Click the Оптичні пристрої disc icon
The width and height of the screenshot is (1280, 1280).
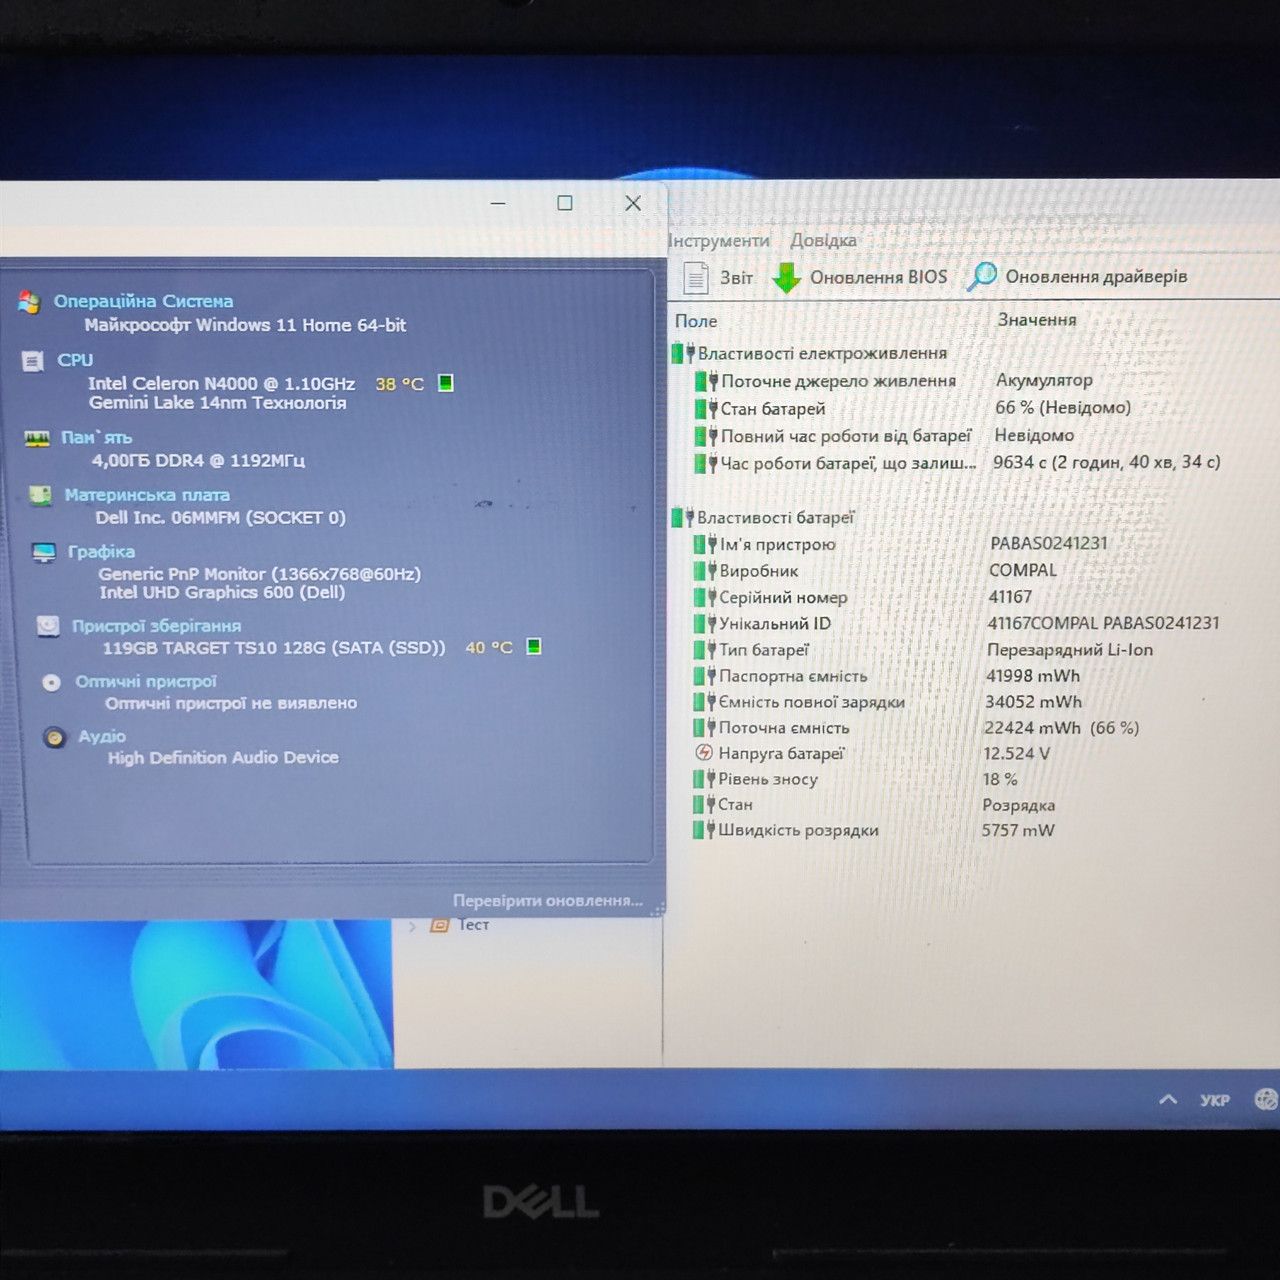tap(52, 682)
